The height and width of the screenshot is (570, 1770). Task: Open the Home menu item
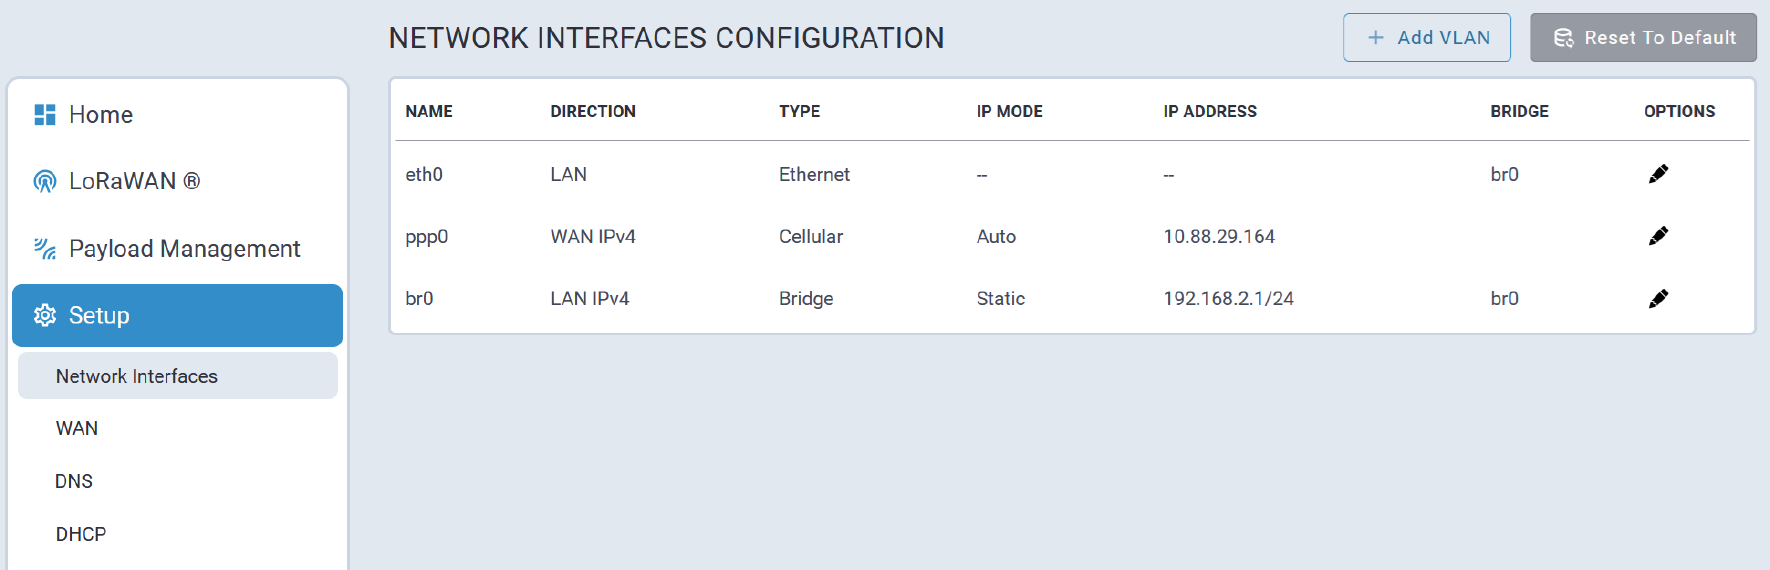pyautogui.click(x=101, y=115)
